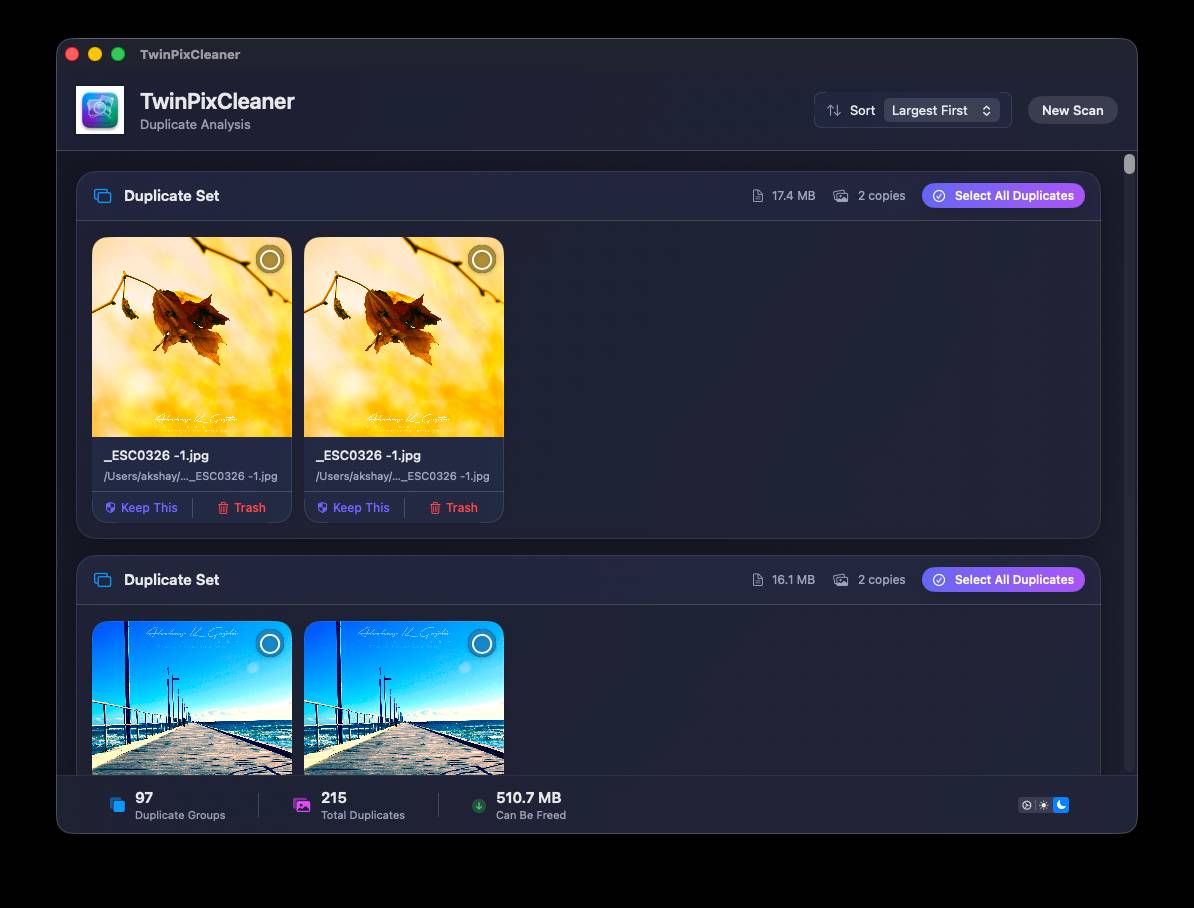Switch to light mode with sun icon

(1043, 805)
